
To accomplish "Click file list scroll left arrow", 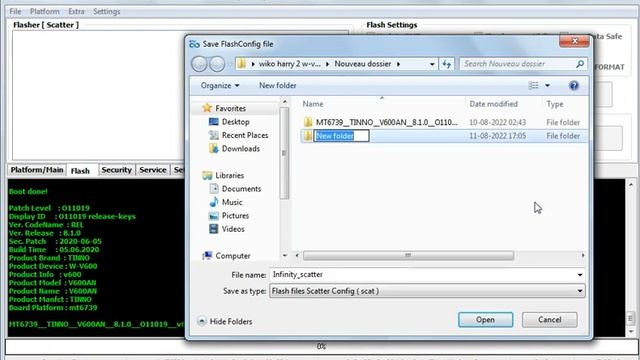I will (x=297, y=256).
